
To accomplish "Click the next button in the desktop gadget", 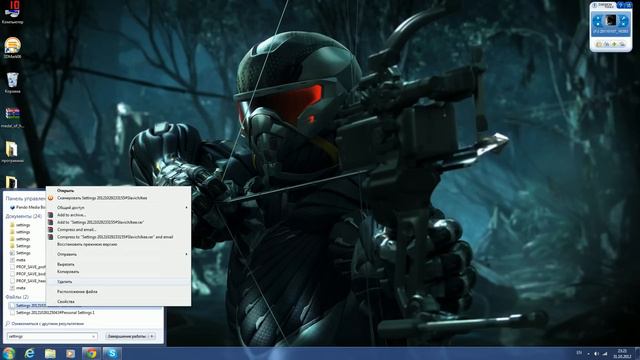I will pyautogui.click(x=623, y=20).
